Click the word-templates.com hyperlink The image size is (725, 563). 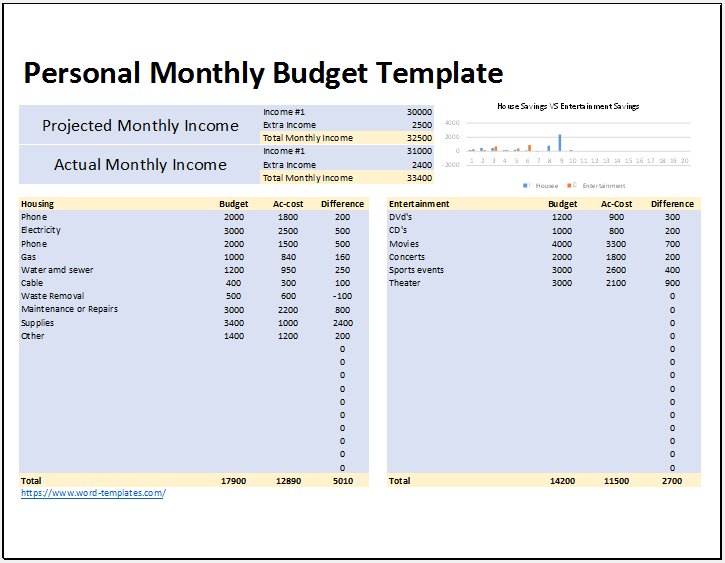[x=93, y=493]
